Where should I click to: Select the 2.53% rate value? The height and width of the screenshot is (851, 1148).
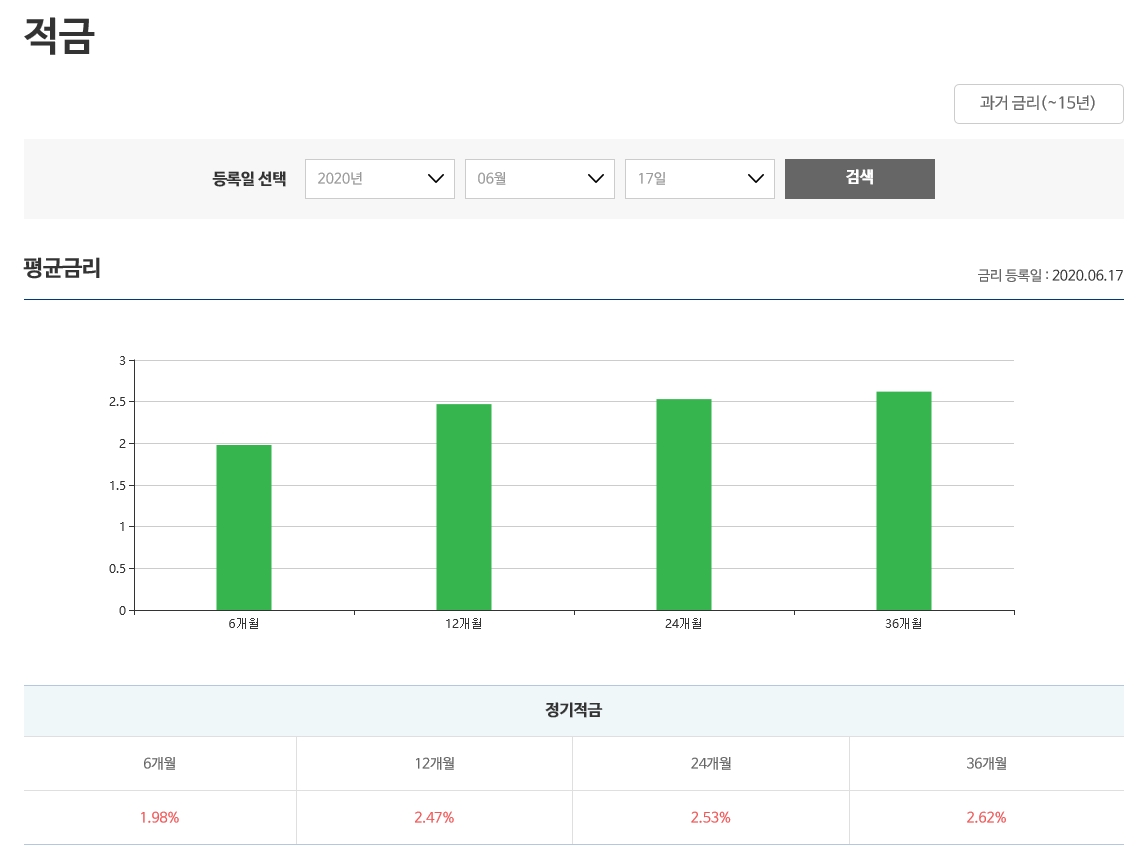[x=710, y=817]
